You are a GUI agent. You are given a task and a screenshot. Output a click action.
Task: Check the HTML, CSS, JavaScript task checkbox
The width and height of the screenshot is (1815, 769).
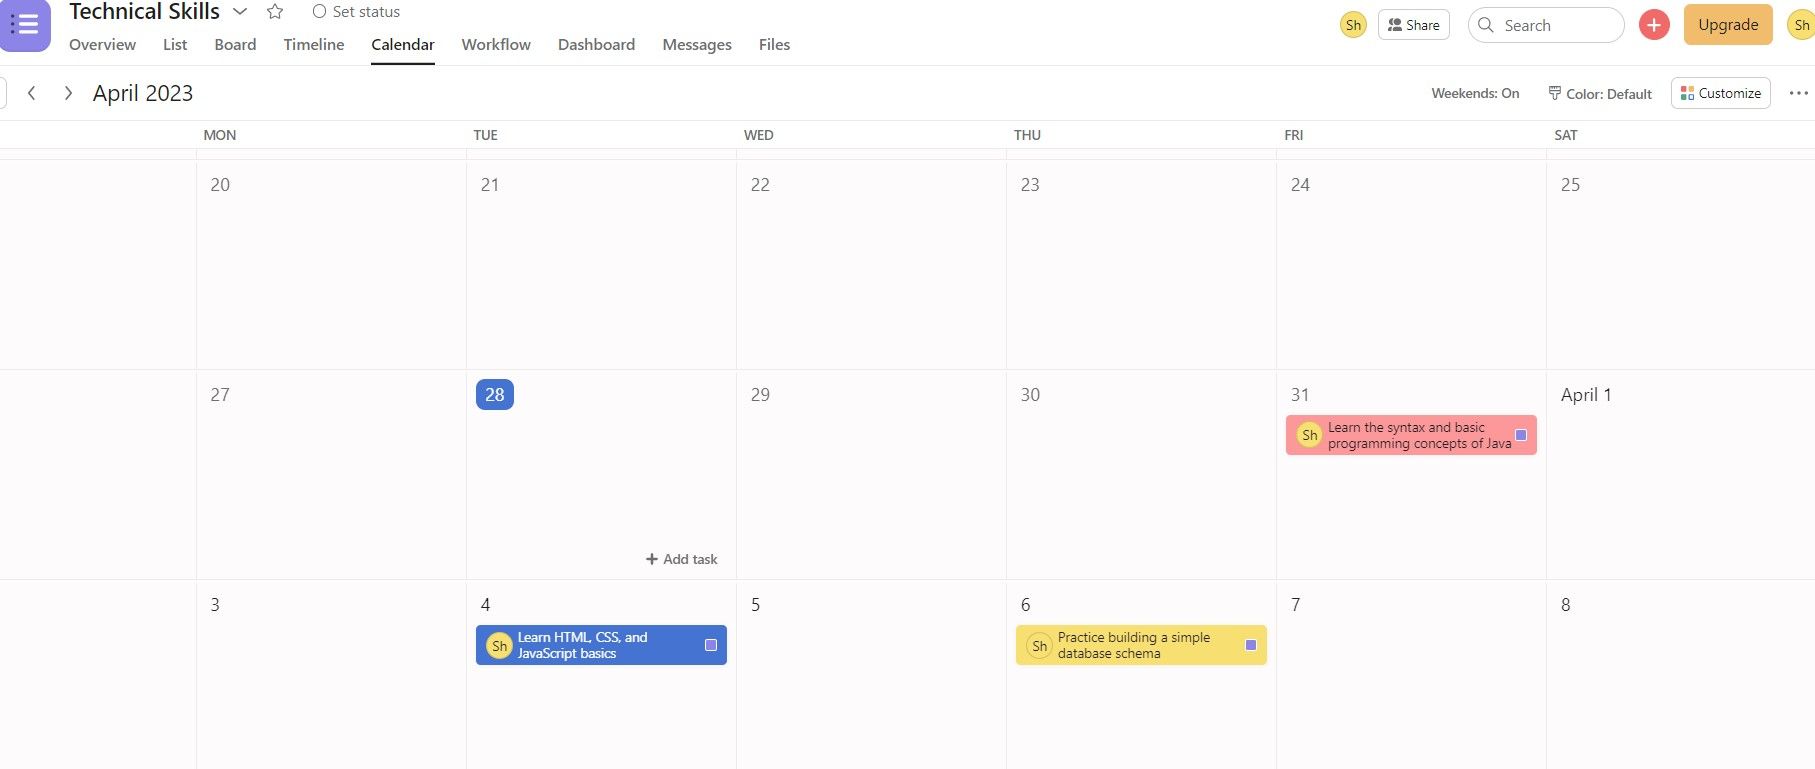[711, 645]
